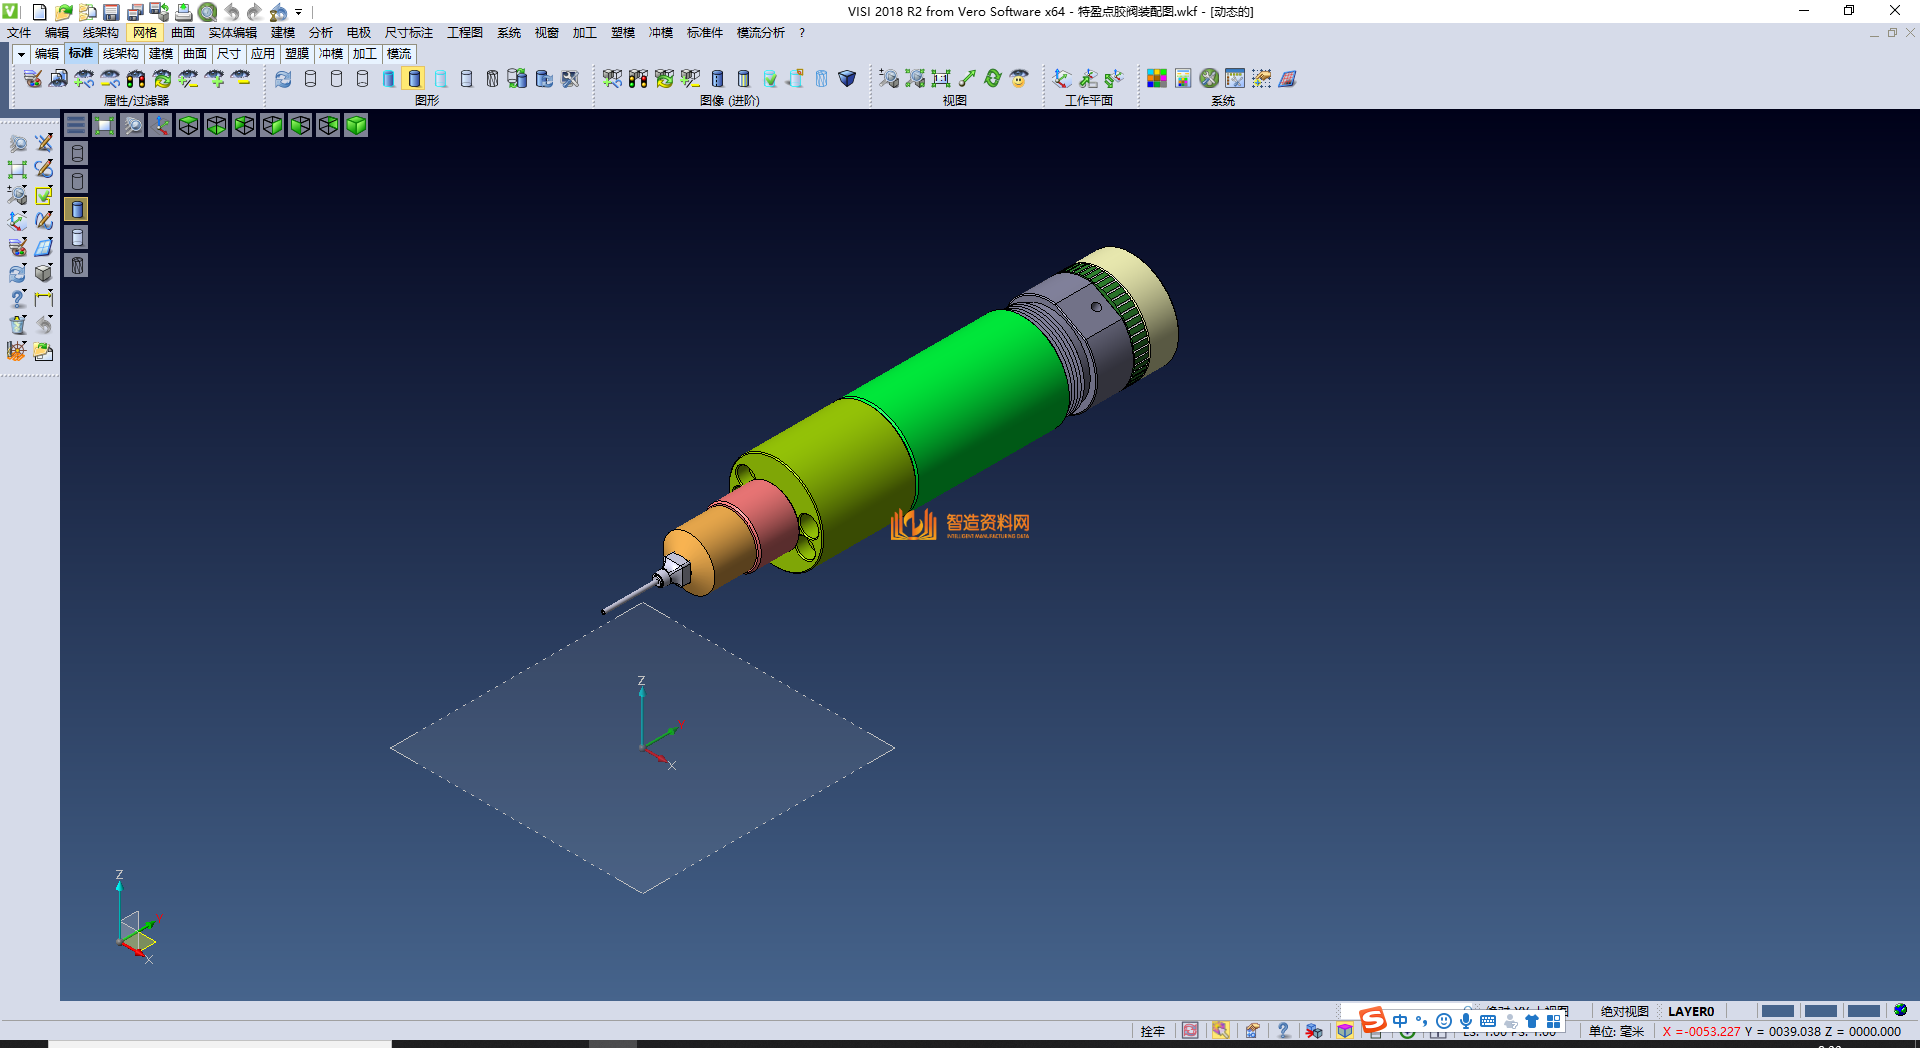The image size is (1920, 1048).
Task: Click the Sogou microphone voice input icon
Action: [x=1466, y=1021]
